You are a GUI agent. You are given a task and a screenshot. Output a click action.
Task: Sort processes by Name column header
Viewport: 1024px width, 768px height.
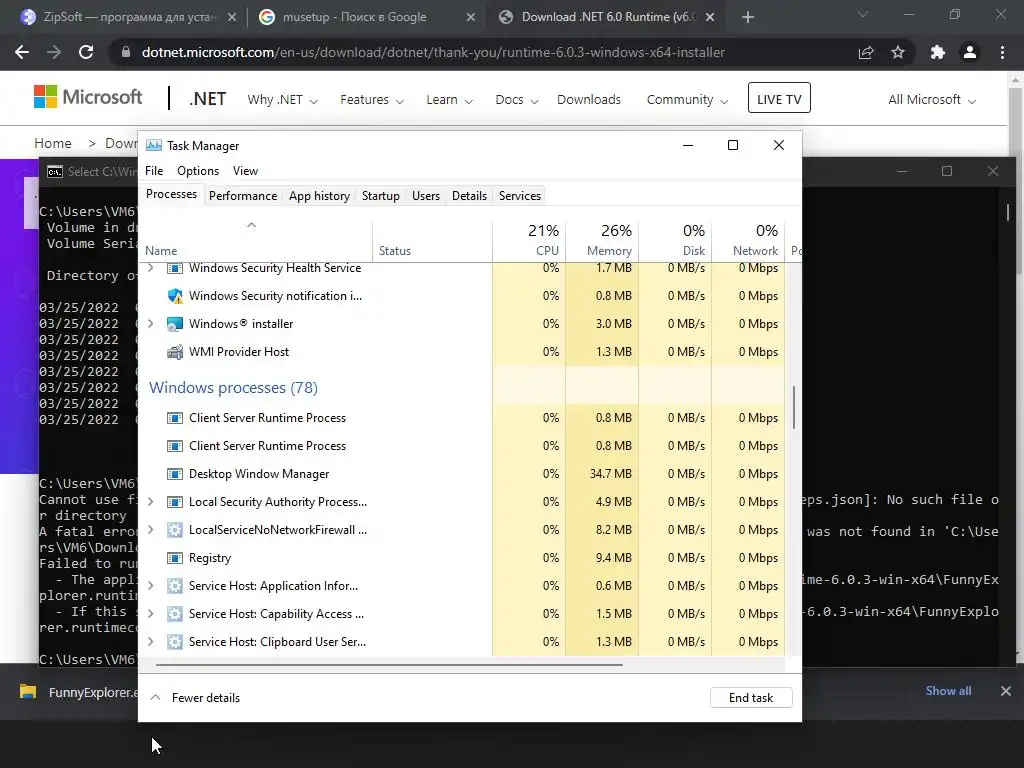tap(255, 240)
